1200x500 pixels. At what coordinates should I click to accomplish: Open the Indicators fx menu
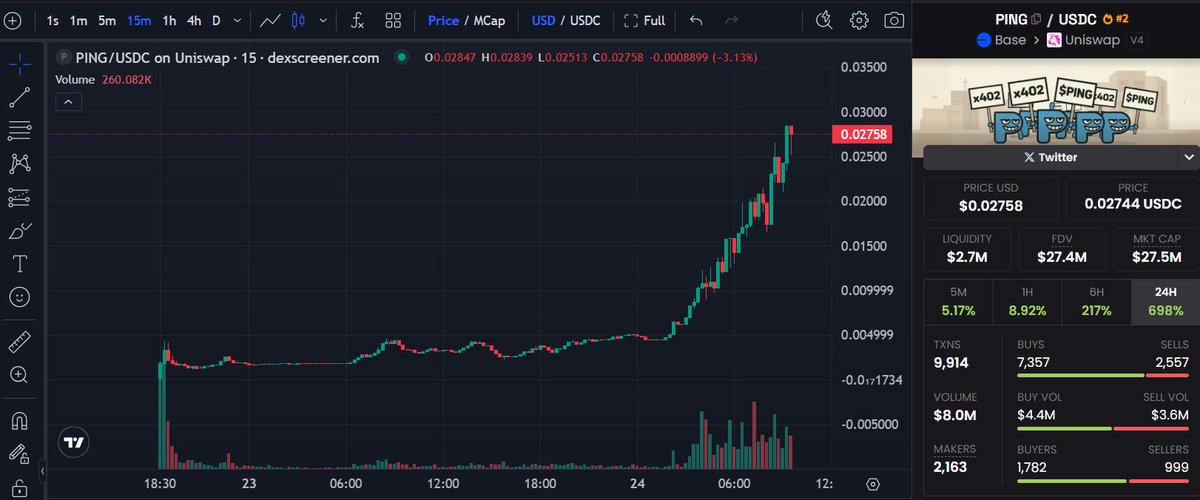point(357,20)
